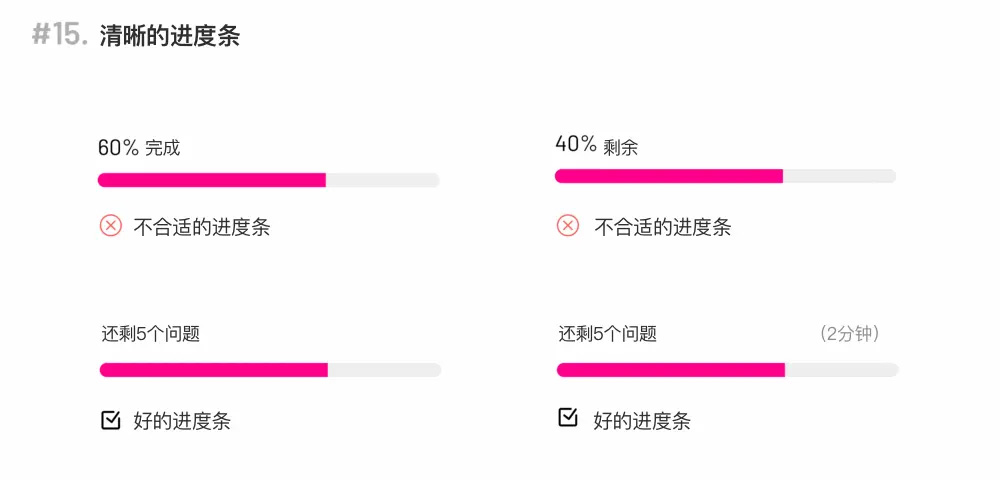Click the 60% 完成 label
Viewport: 1000px width, 480px height.
click(x=139, y=148)
